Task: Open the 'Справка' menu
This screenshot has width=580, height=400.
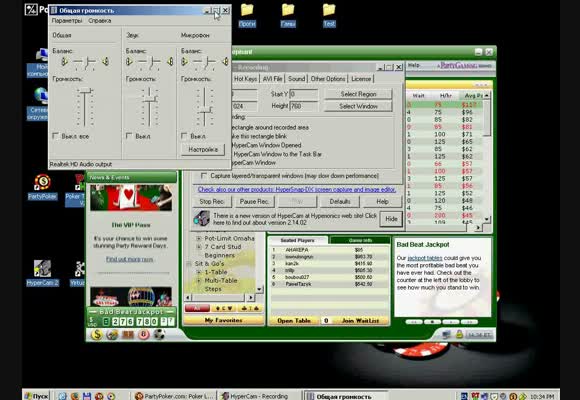Action: click(x=100, y=21)
